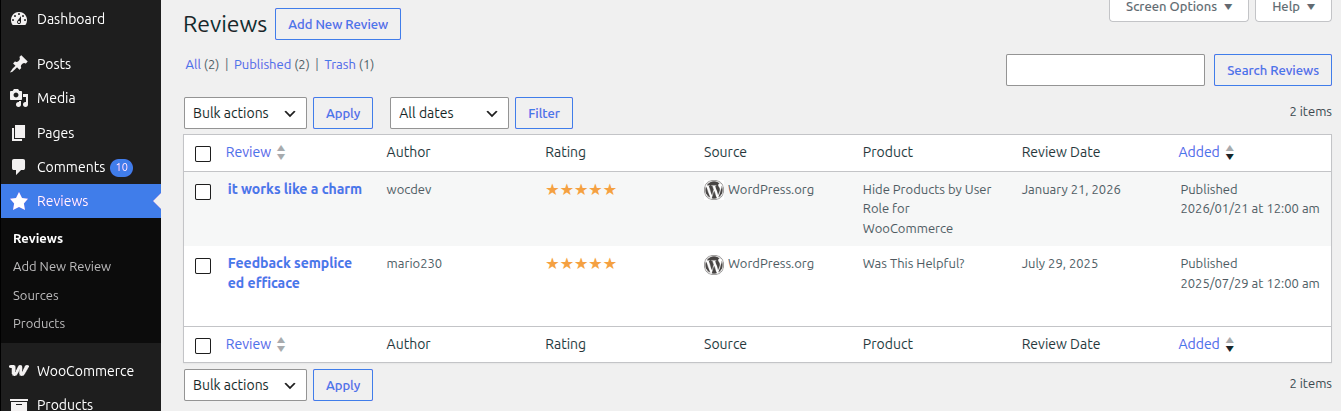Sort by top Added column header link
The height and width of the screenshot is (411, 1341).
[1199, 152]
